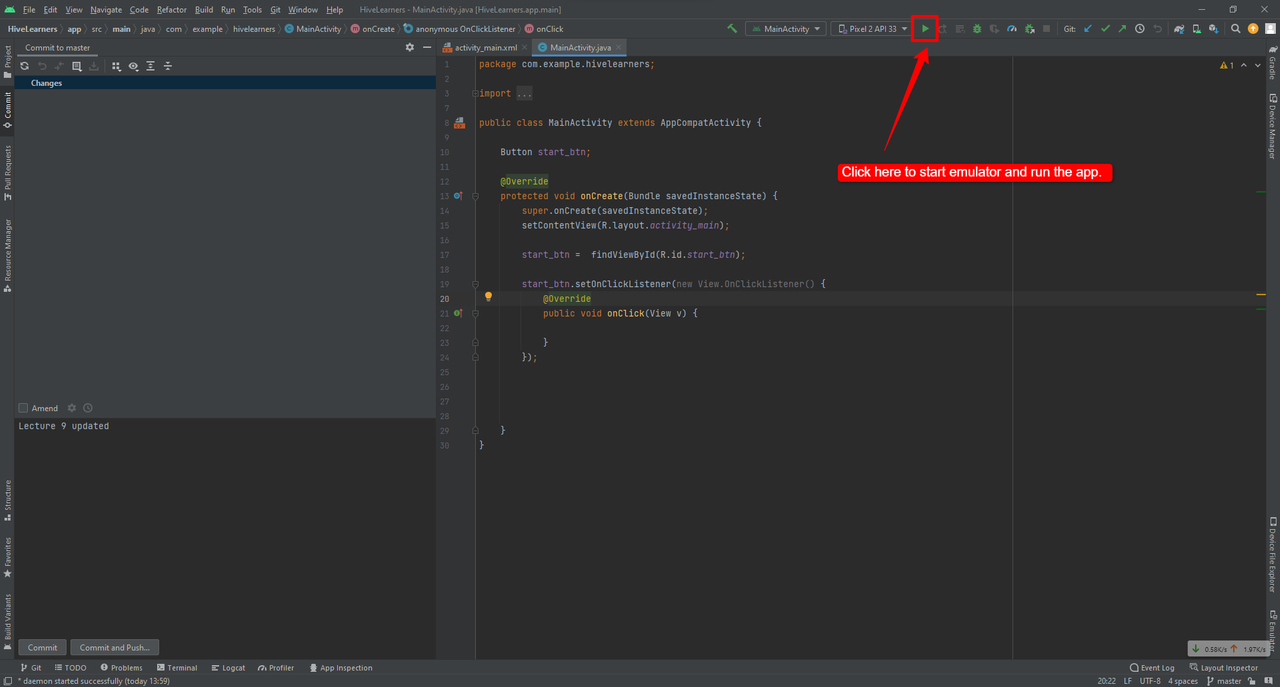Open the SDK Manager icon
The width and height of the screenshot is (1280, 687).
click(1213, 29)
